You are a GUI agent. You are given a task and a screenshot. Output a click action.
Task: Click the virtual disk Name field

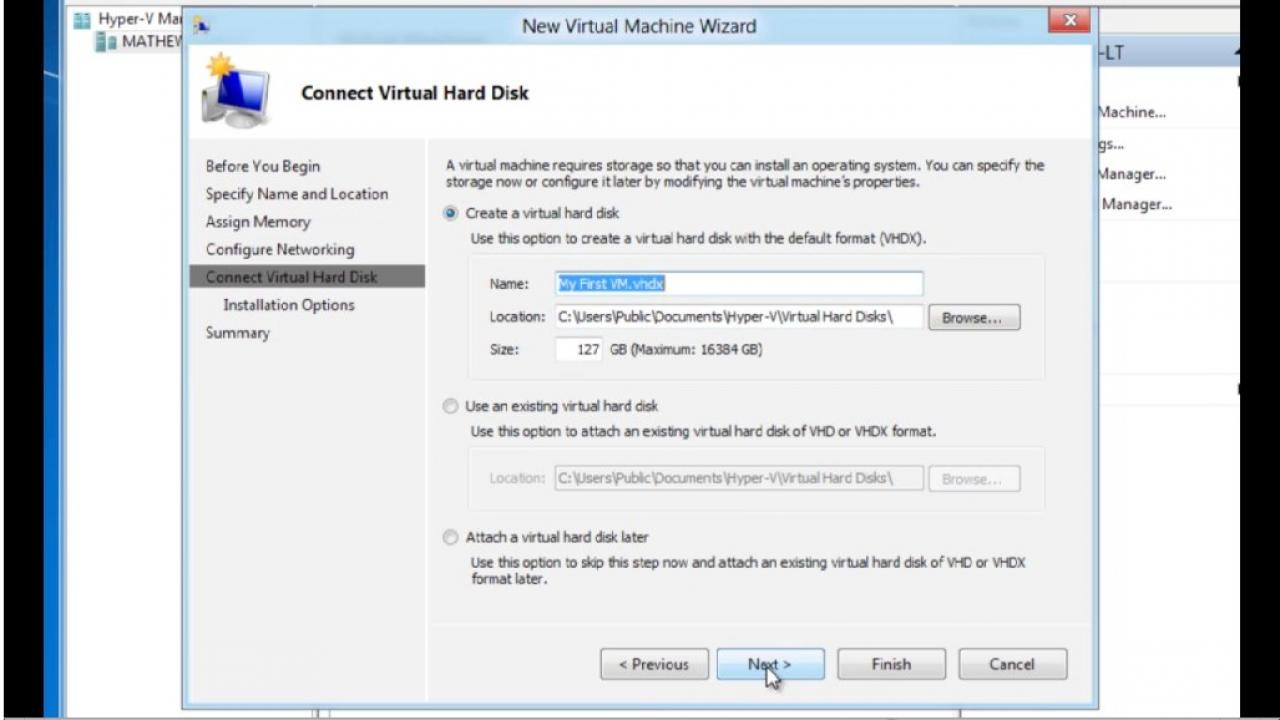click(739, 284)
